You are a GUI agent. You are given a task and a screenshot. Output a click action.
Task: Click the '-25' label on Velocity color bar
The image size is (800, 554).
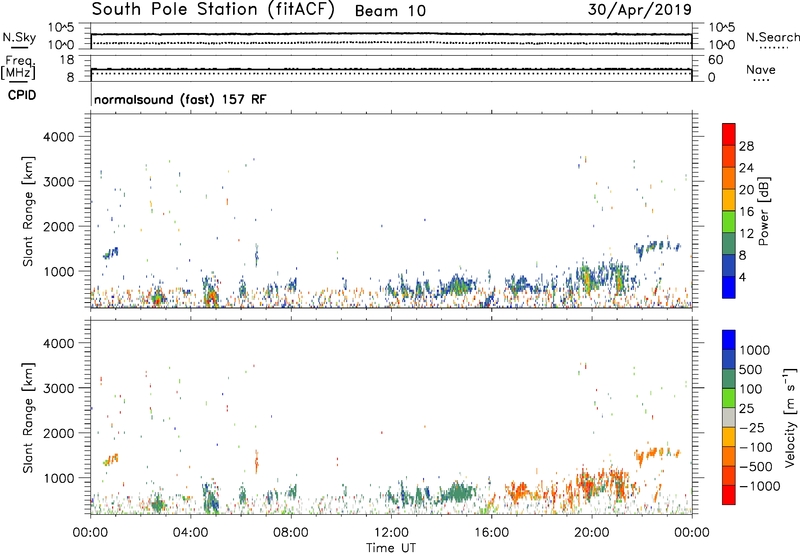(752, 428)
